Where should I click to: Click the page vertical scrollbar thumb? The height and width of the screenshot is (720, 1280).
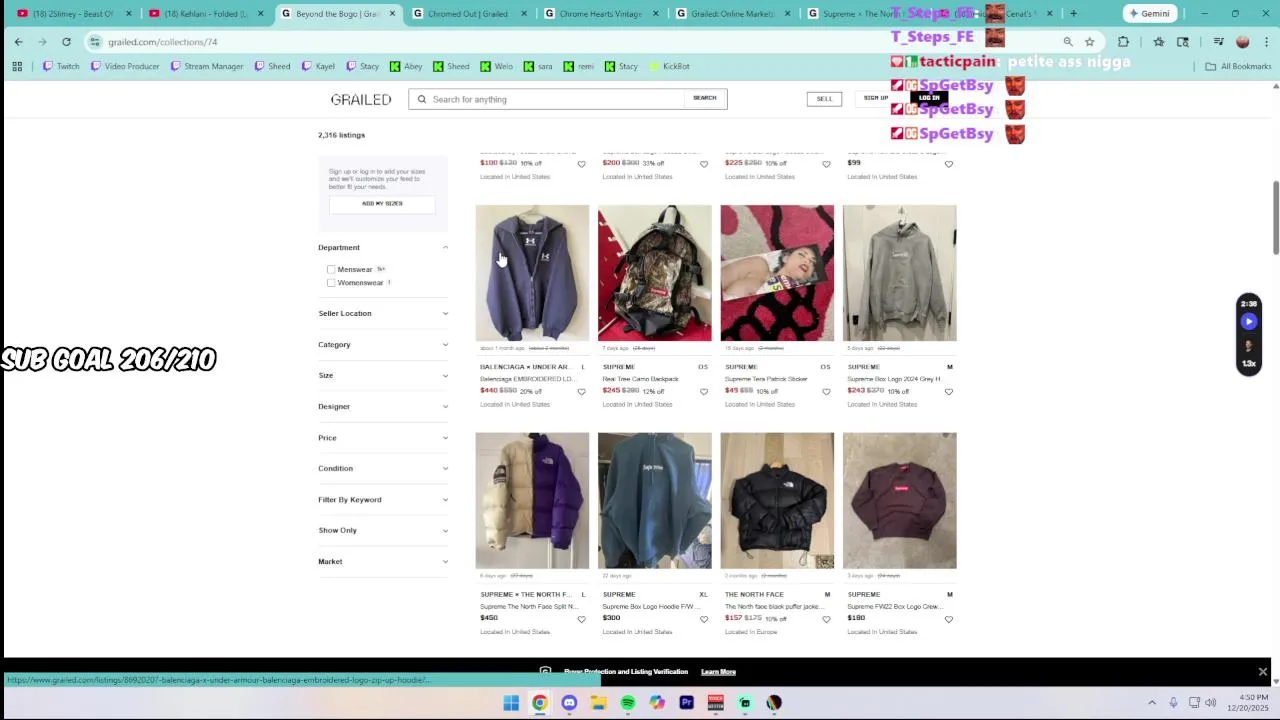click(1275, 218)
